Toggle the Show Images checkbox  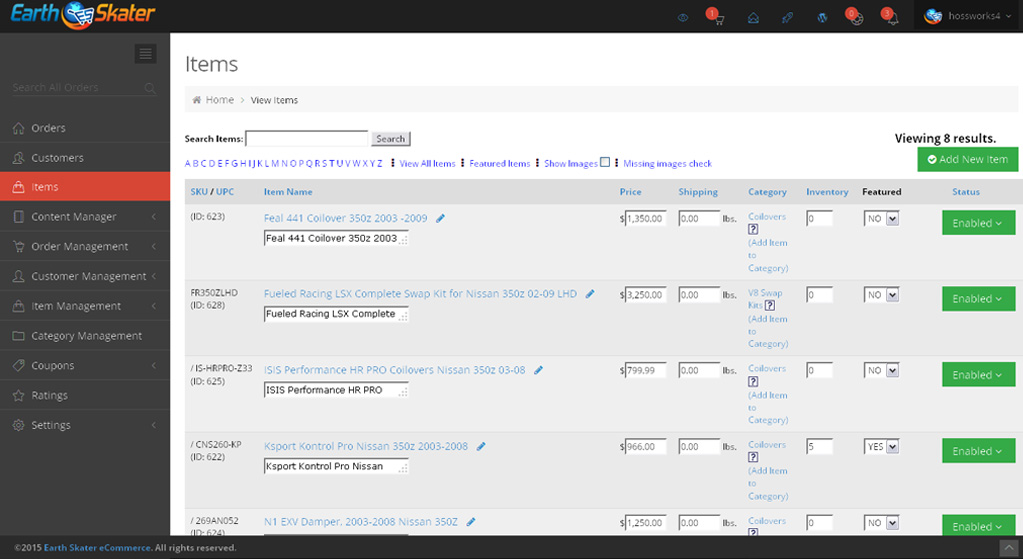coord(605,162)
